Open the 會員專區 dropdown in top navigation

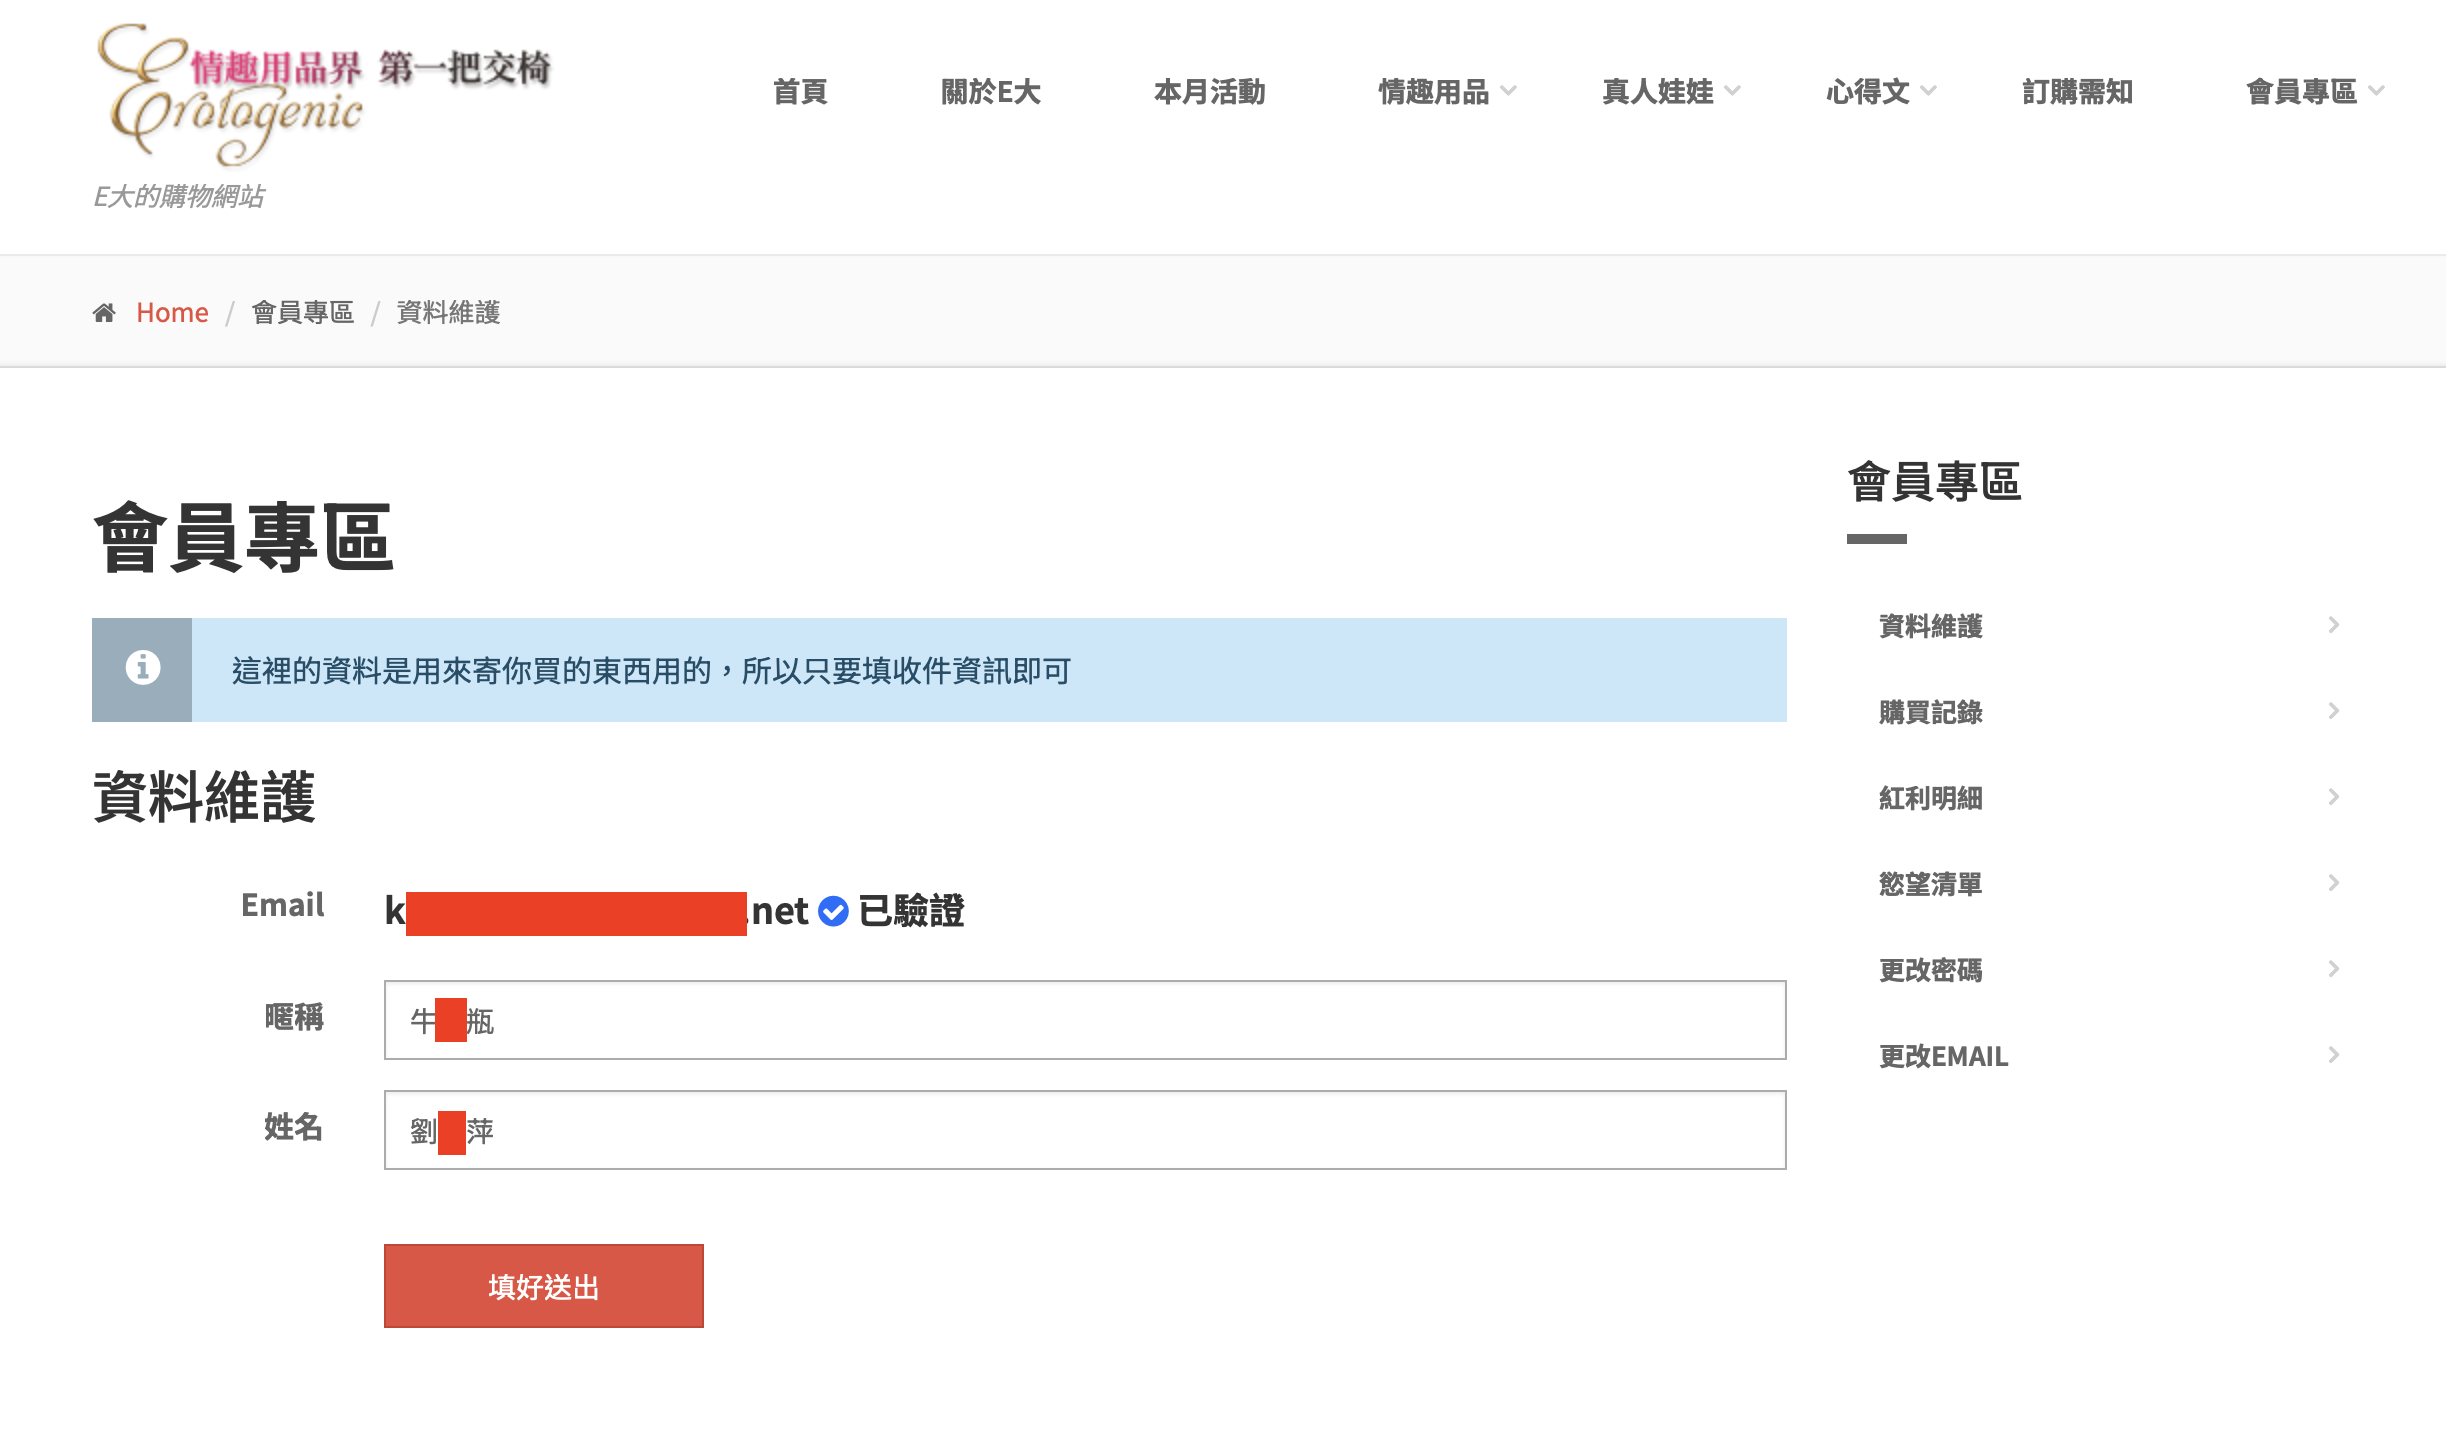(2314, 92)
